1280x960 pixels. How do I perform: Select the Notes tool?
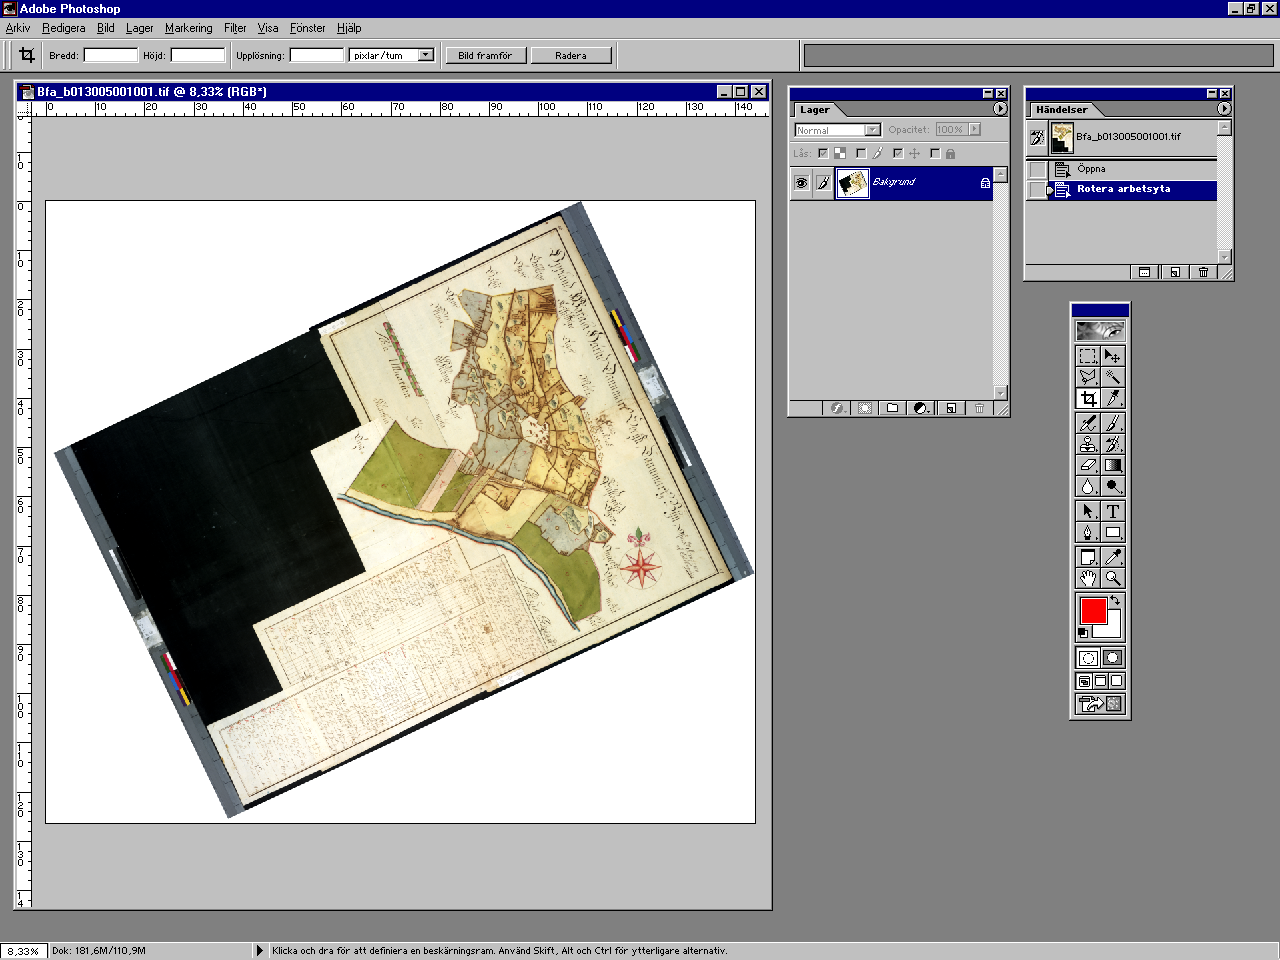[1088, 557]
